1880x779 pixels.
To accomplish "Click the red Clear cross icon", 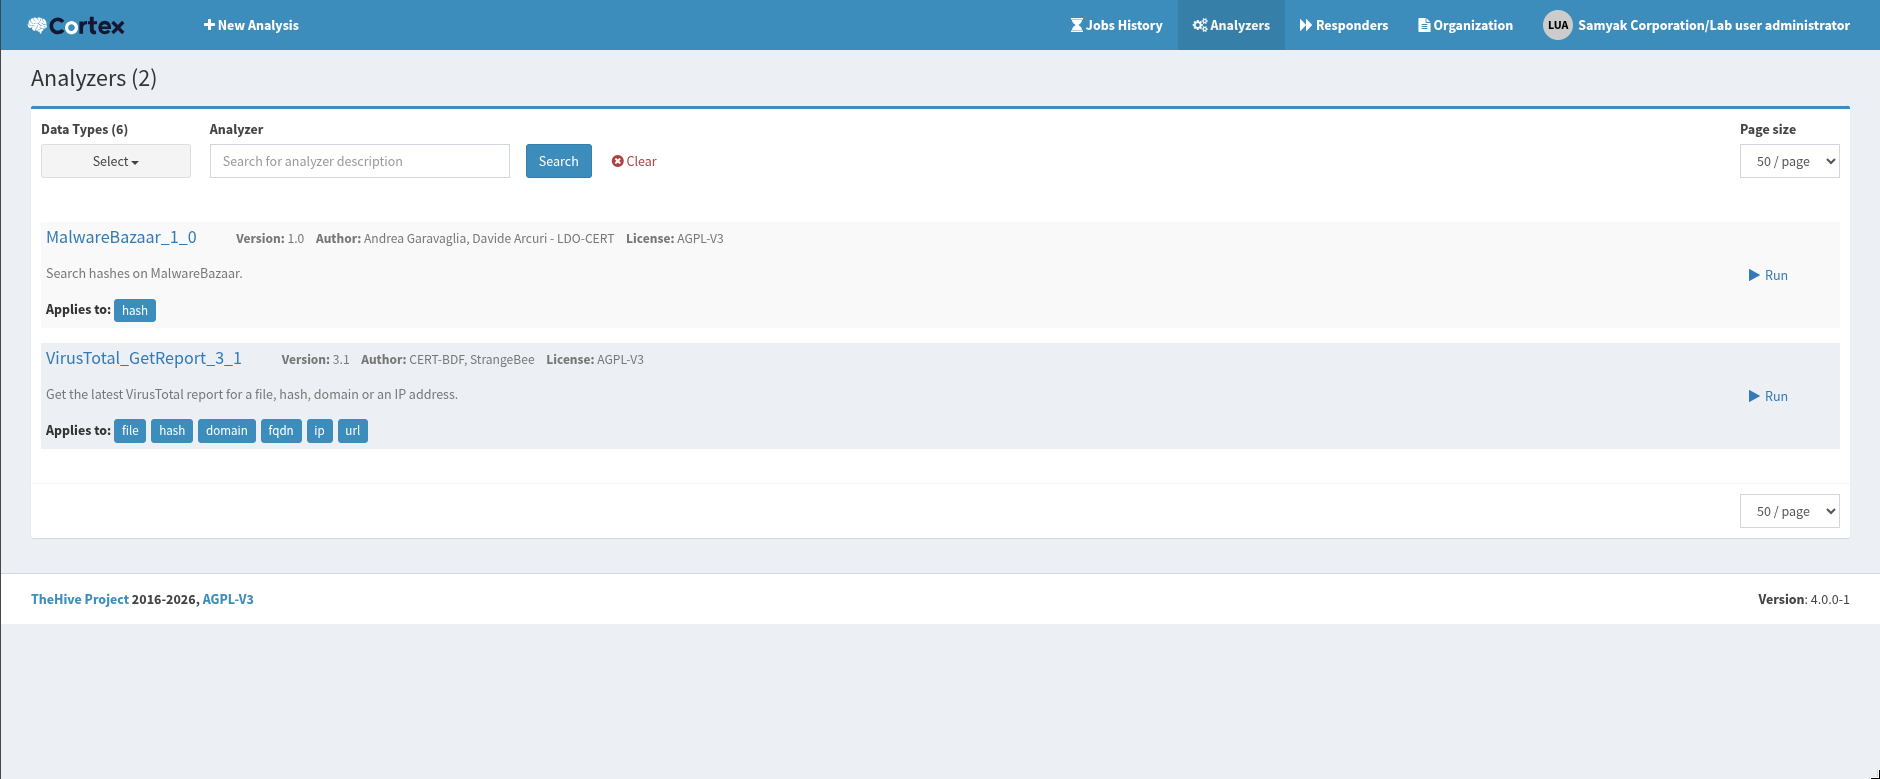I will click(617, 161).
